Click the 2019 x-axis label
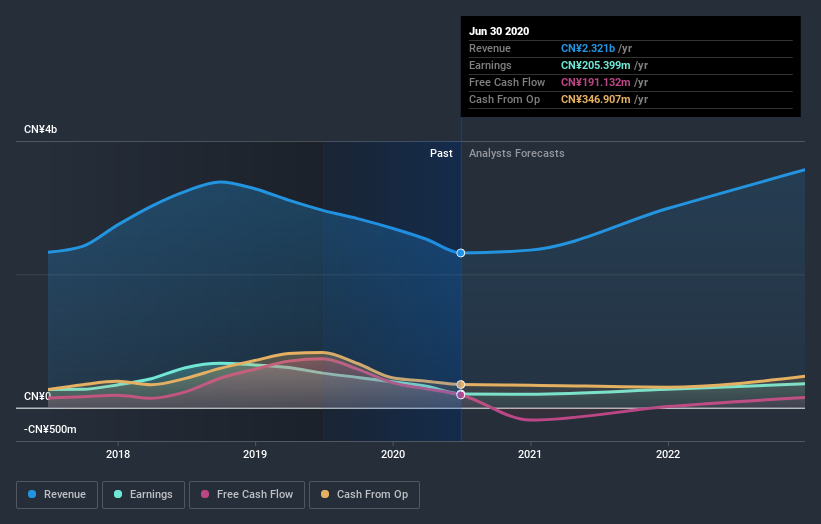Image resolution: width=821 pixels, height=524 pixels. coord(255,454)
